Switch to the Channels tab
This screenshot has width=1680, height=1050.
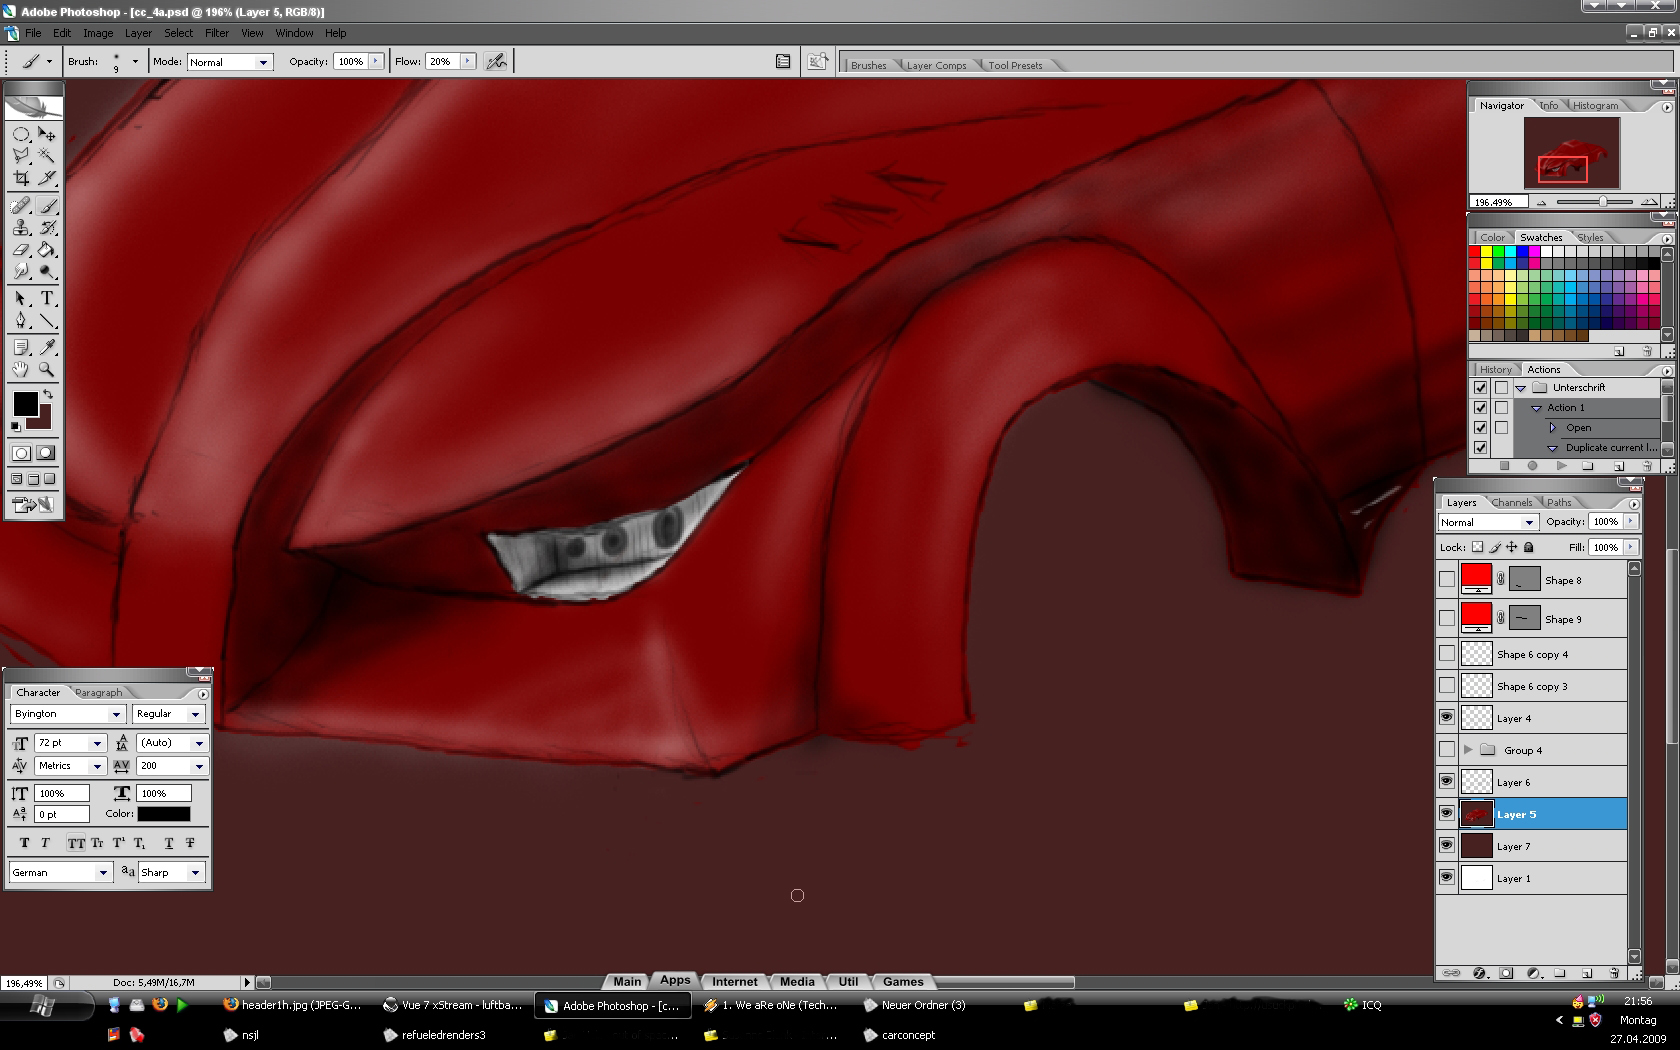point(1511,502)
